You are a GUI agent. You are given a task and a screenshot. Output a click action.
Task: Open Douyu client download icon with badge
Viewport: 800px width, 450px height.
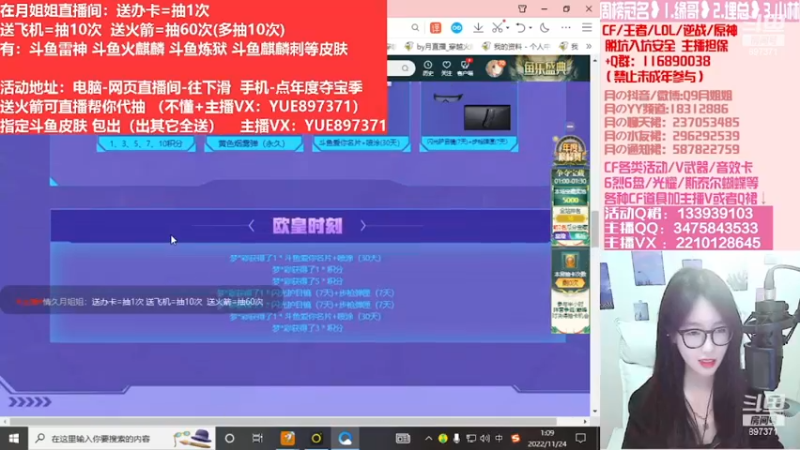(x=465, y=67)
